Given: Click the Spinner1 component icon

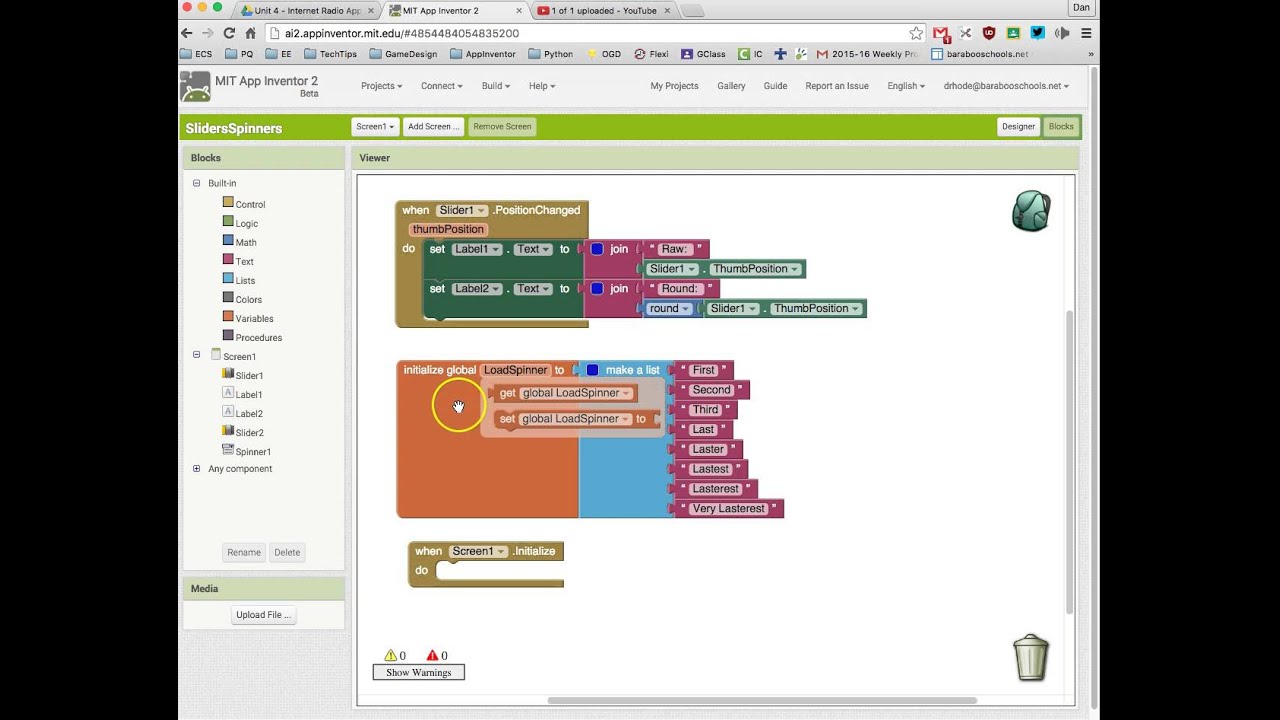Looking at the screenshot, I should [x=228, y=450].
